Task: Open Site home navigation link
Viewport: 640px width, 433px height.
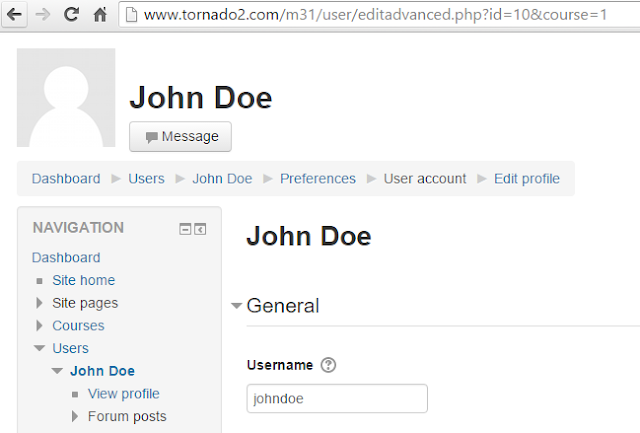Action: pos(83,280)
